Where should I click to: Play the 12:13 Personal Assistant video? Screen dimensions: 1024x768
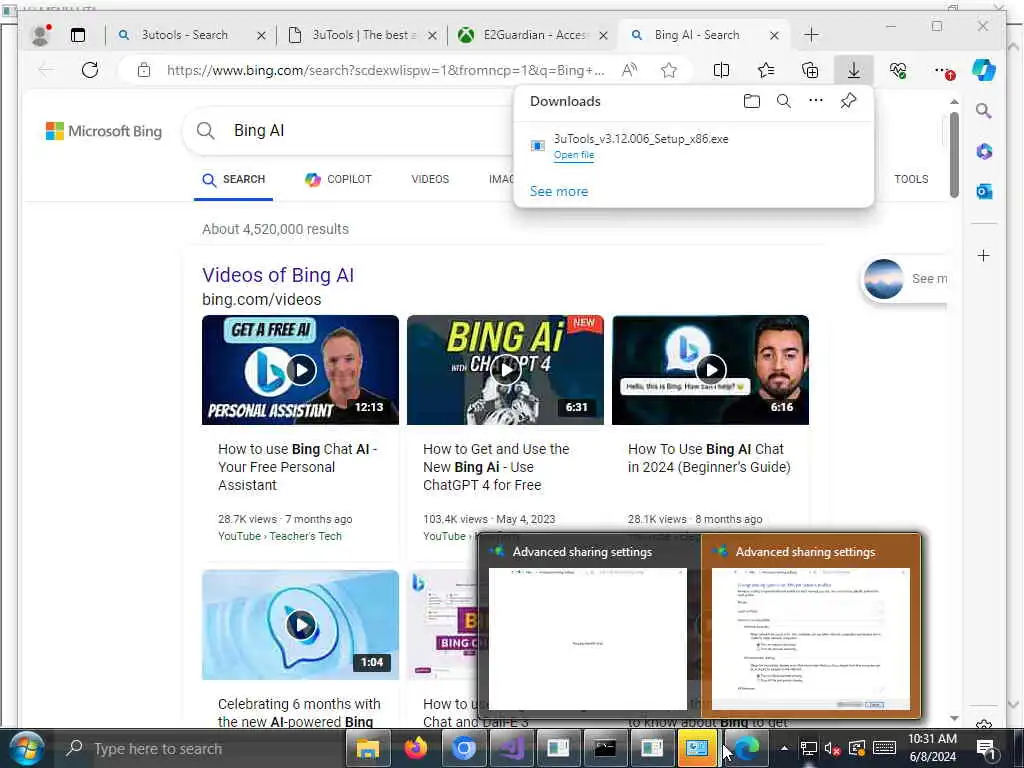[300, 370]
